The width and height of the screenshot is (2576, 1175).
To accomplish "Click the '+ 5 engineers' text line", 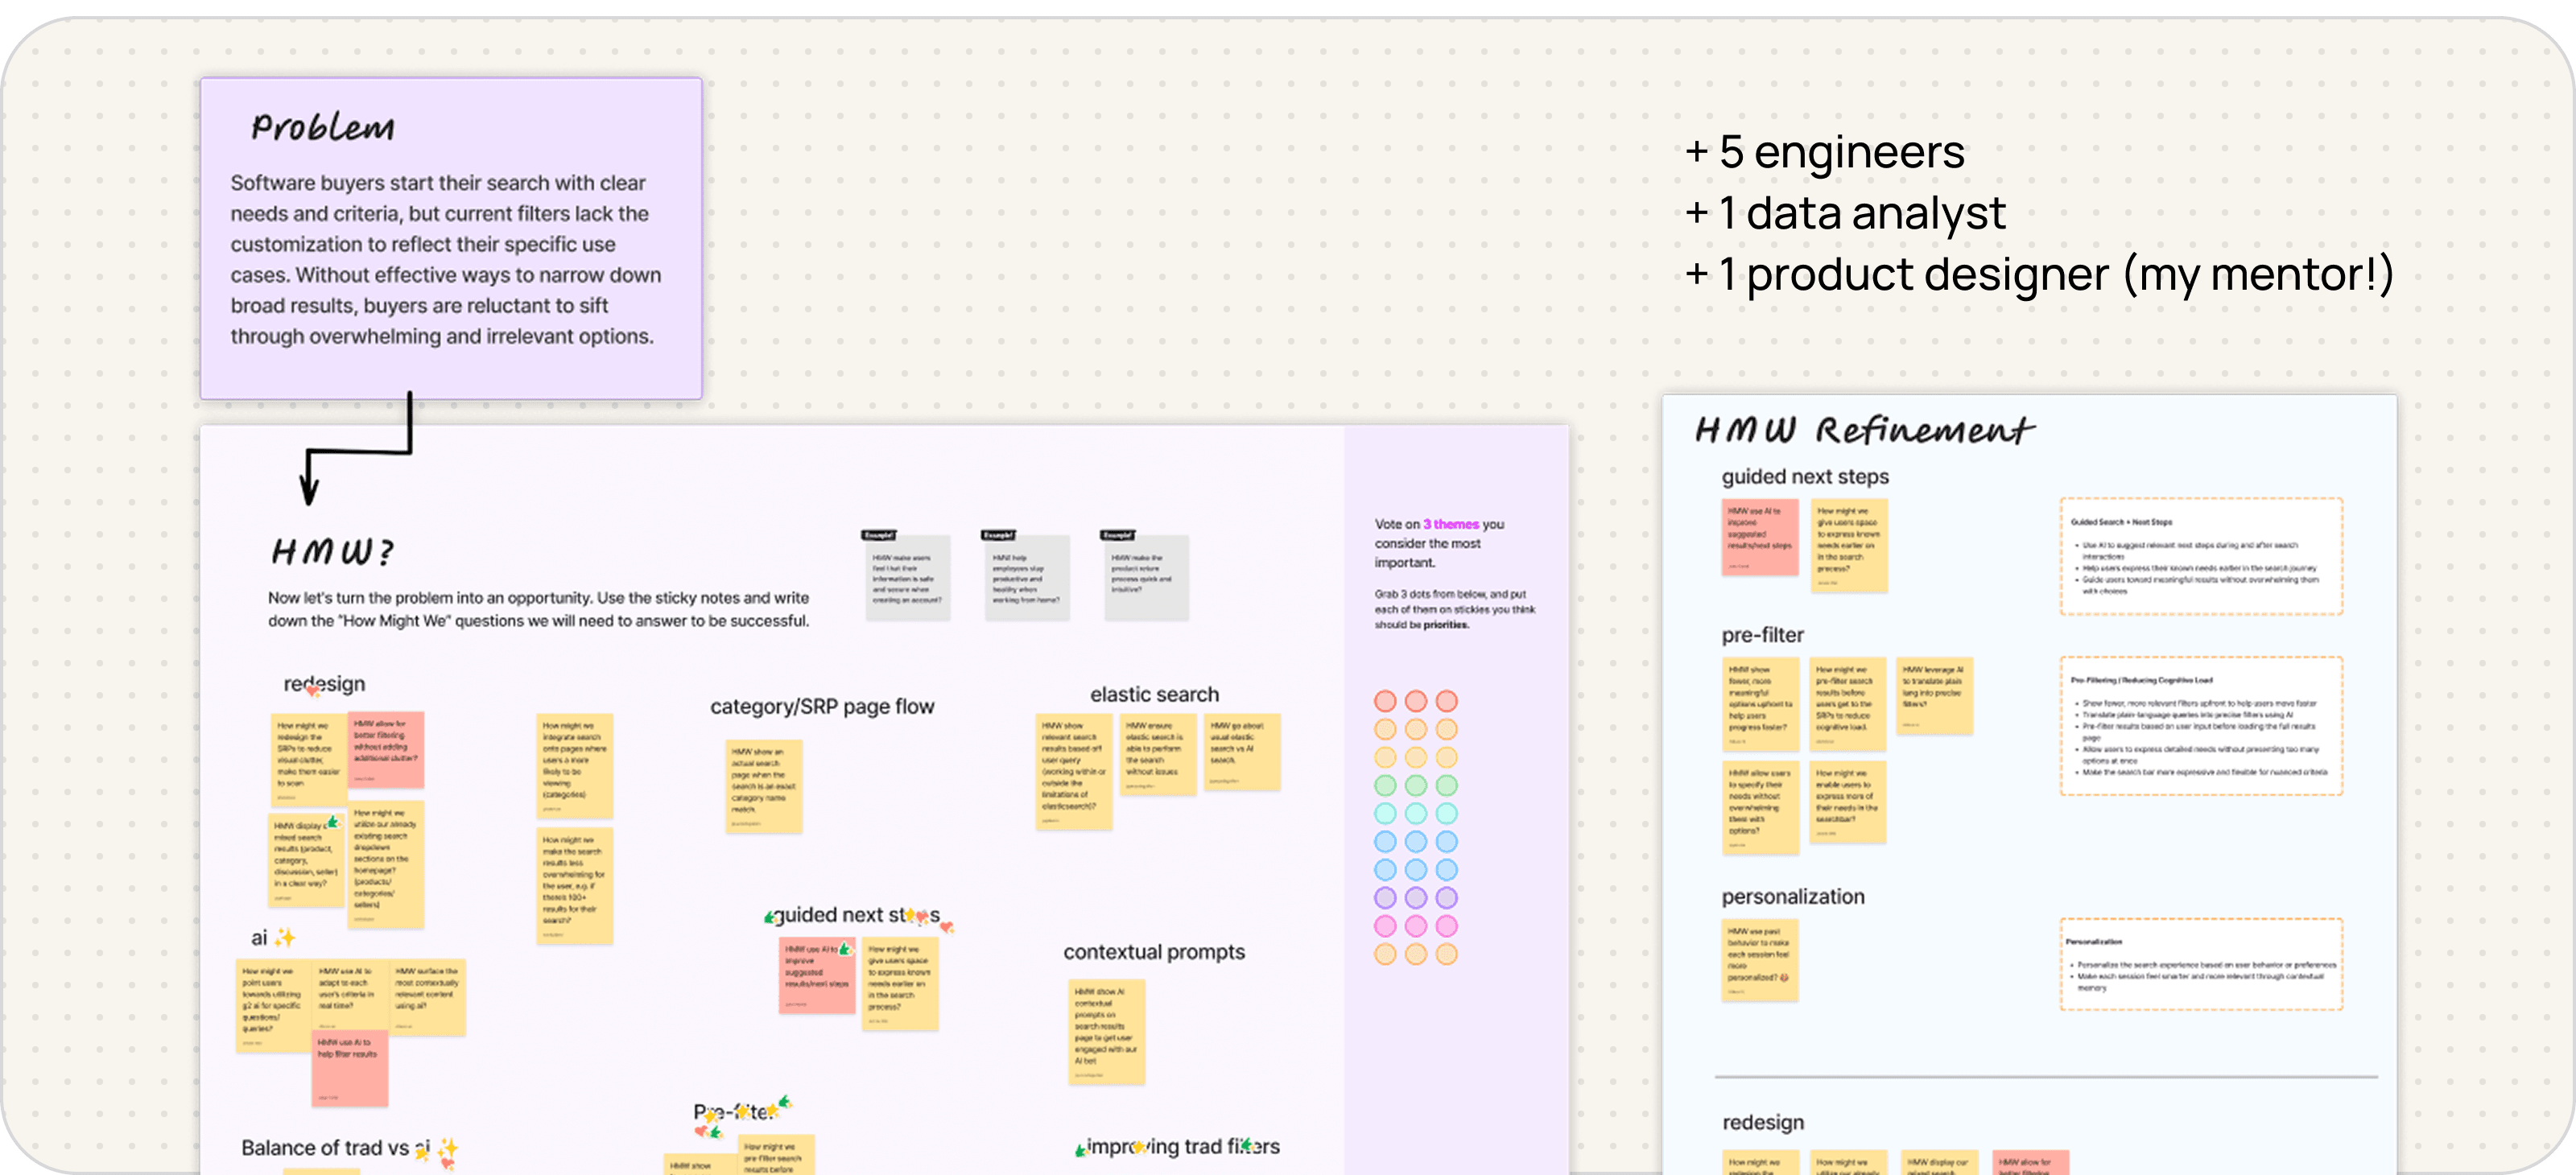I will (x=1825, y=152).
